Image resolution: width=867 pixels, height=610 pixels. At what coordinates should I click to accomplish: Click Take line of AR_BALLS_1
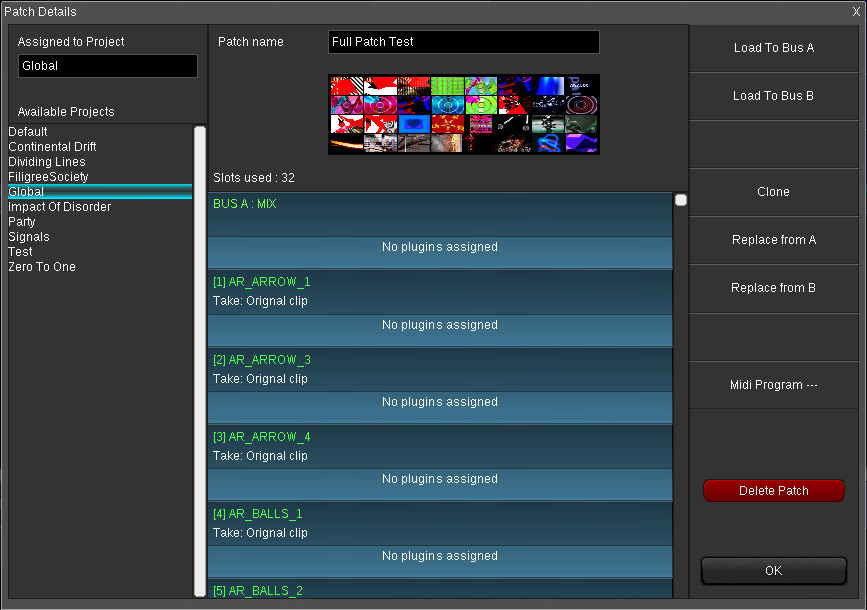260,533
